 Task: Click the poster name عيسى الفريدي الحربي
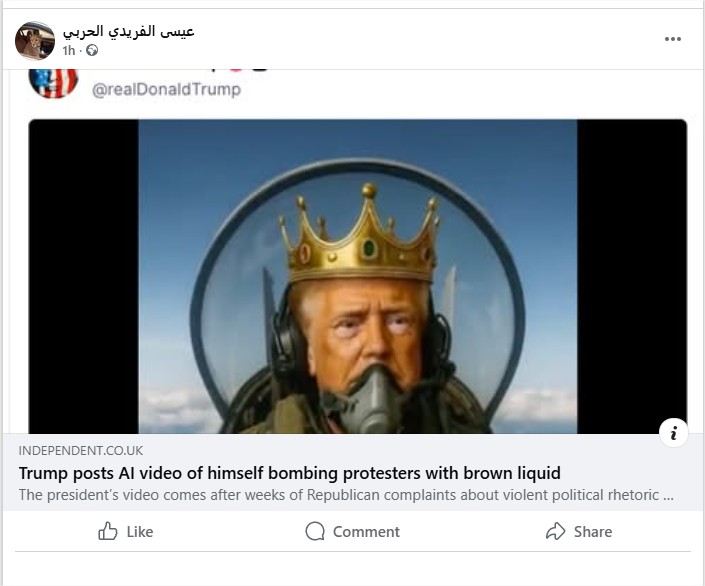point(128,31)
